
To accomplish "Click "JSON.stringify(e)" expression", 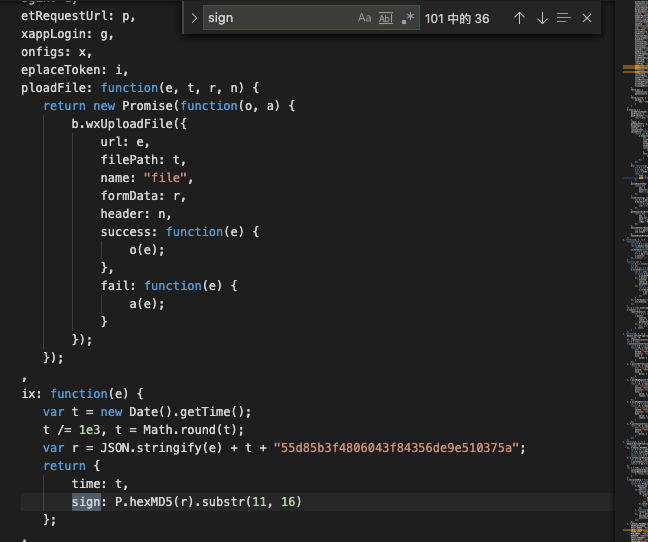I will point(161,448).
